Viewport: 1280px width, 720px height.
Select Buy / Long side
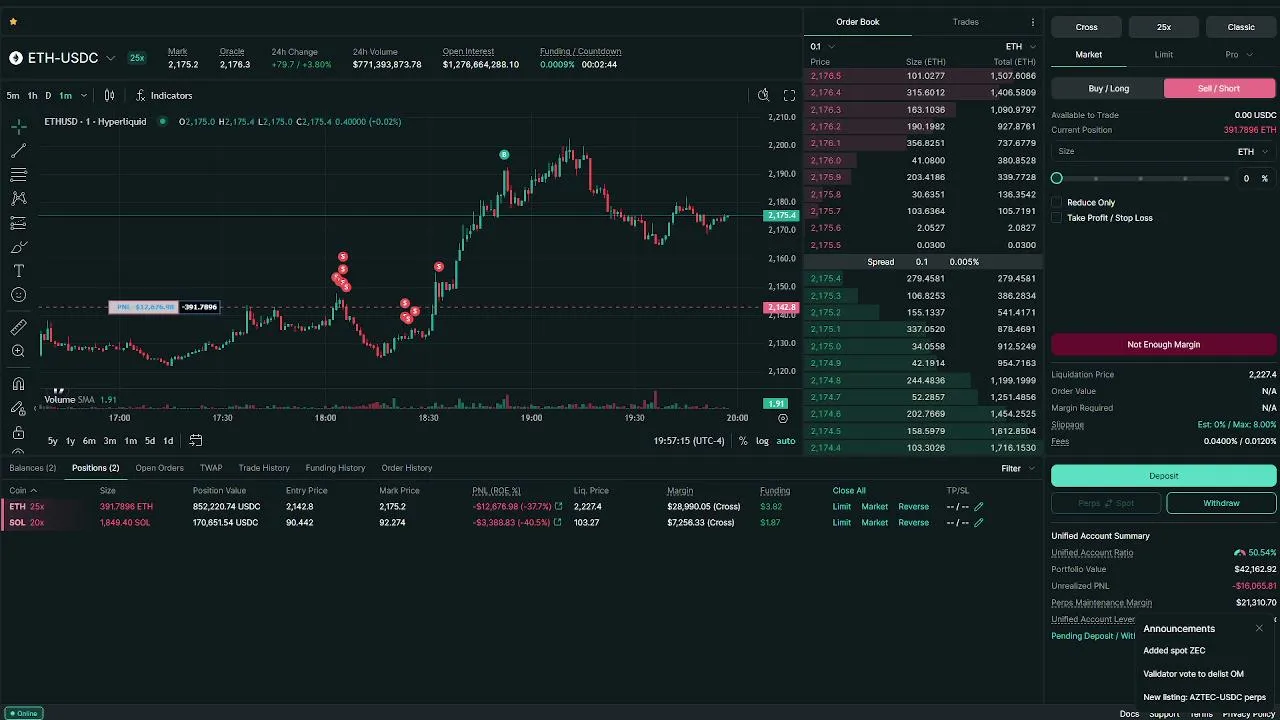tap(1108, 88)
